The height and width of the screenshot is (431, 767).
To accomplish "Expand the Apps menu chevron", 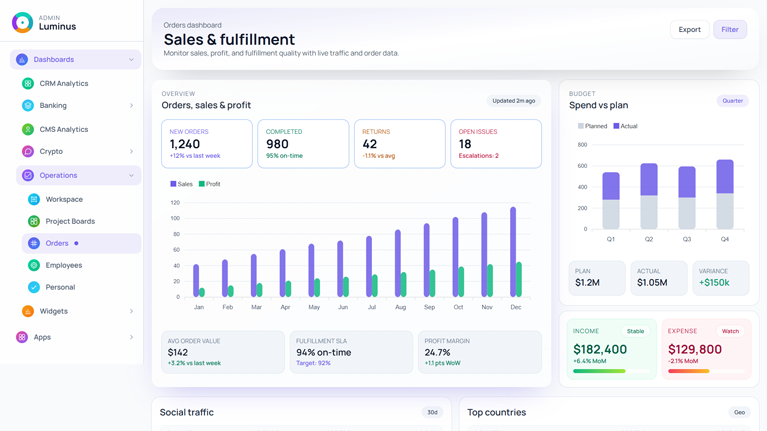I will pos(131,338).
